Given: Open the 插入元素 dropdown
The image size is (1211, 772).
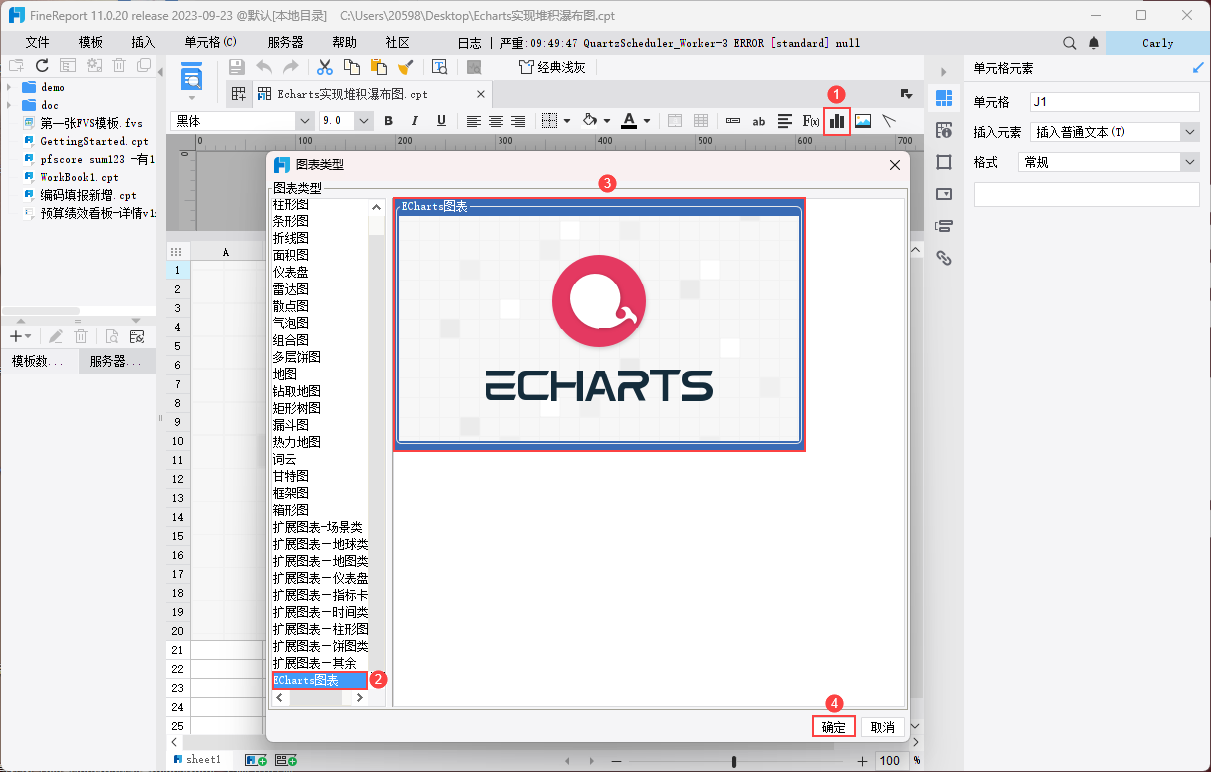Looking at the screenshot, I should click(x=1189, y=132).
